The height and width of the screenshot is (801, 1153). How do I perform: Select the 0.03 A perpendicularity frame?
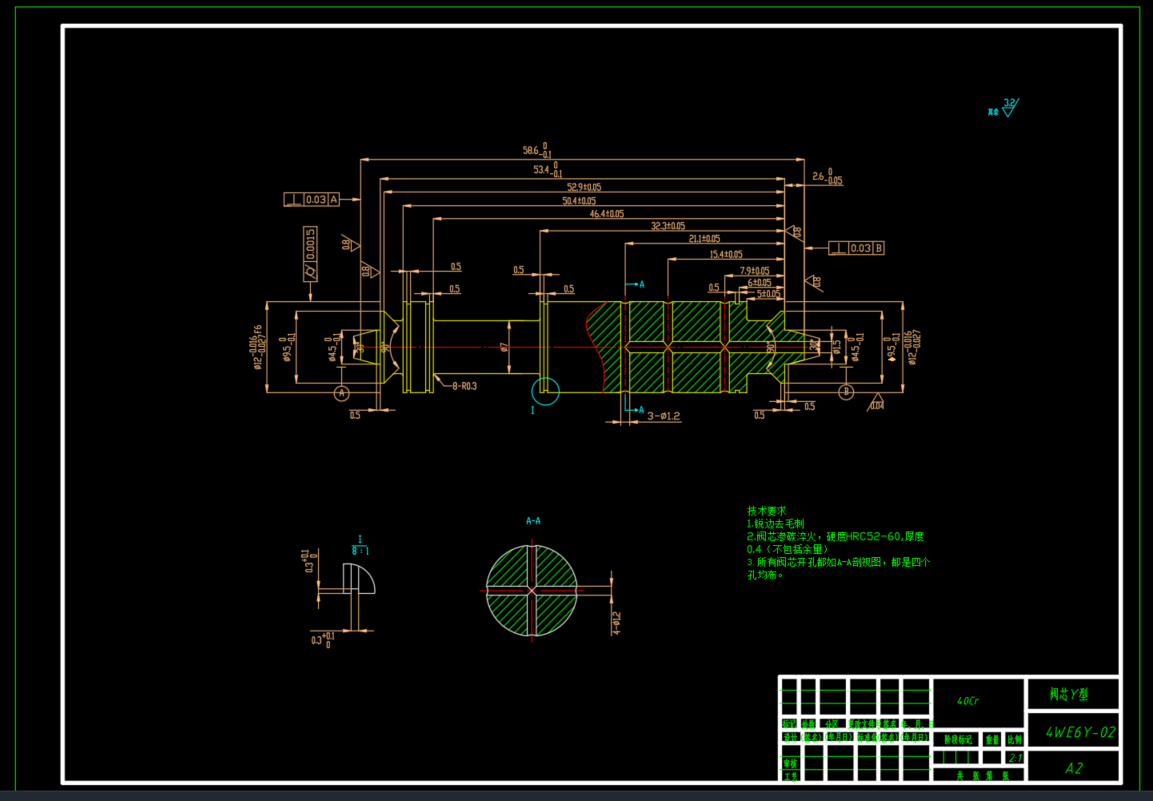point(312,199)
